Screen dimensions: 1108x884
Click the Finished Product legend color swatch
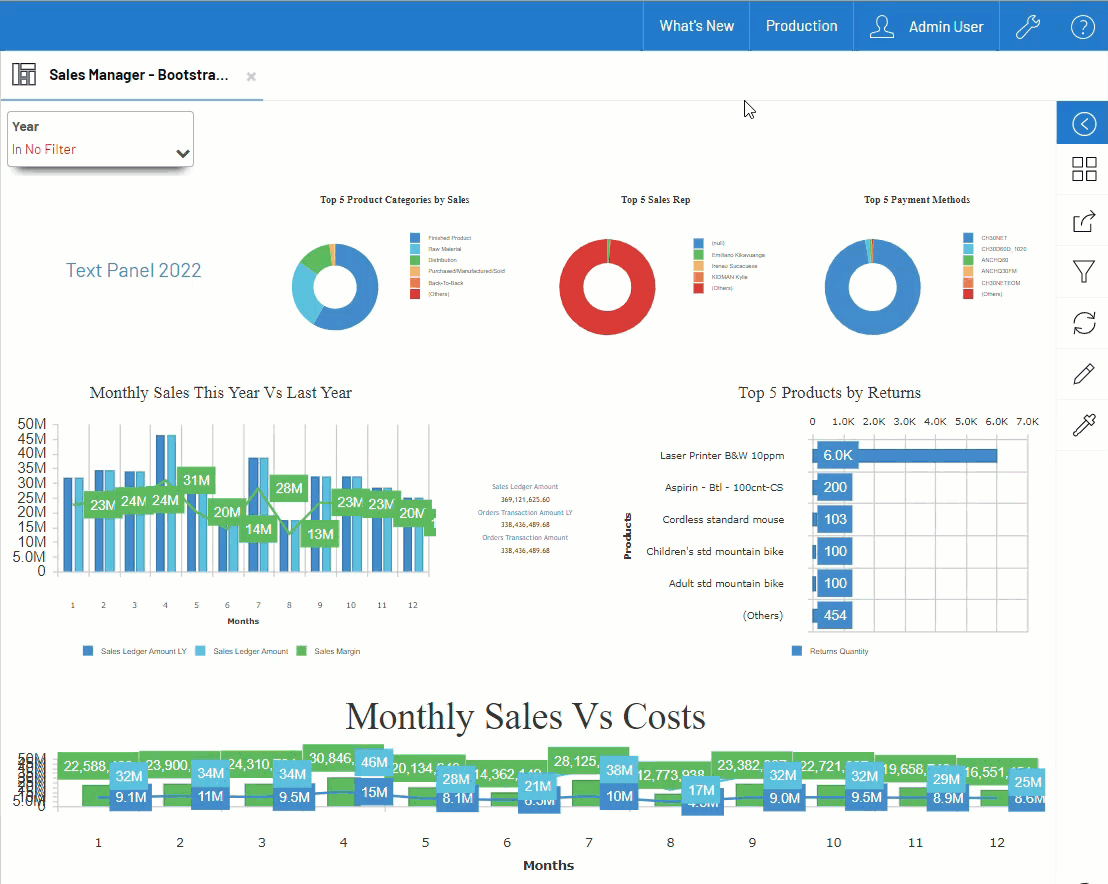[415, 238]
